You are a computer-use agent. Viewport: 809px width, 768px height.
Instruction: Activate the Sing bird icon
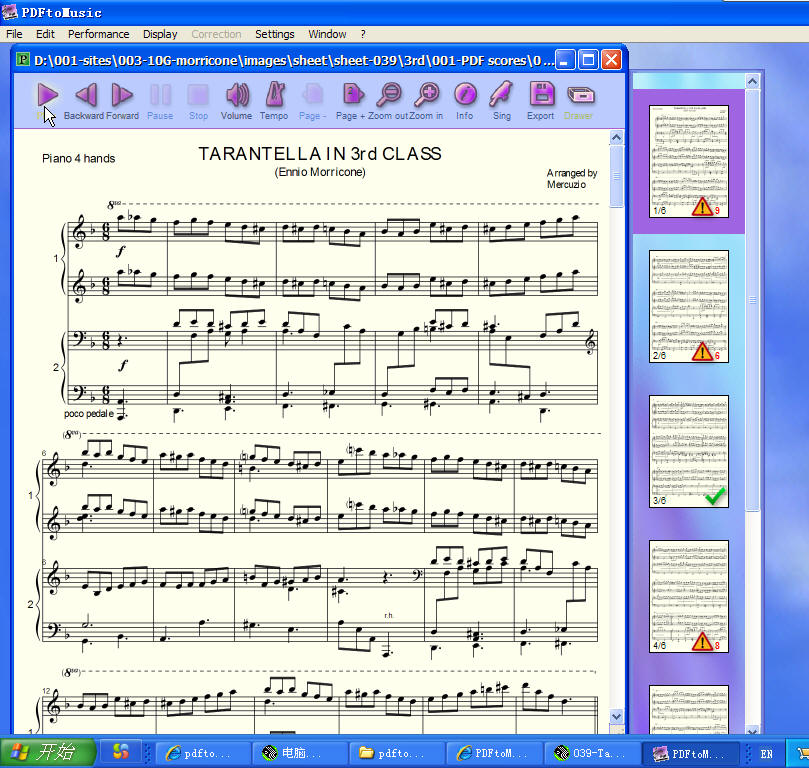[501, 95]
